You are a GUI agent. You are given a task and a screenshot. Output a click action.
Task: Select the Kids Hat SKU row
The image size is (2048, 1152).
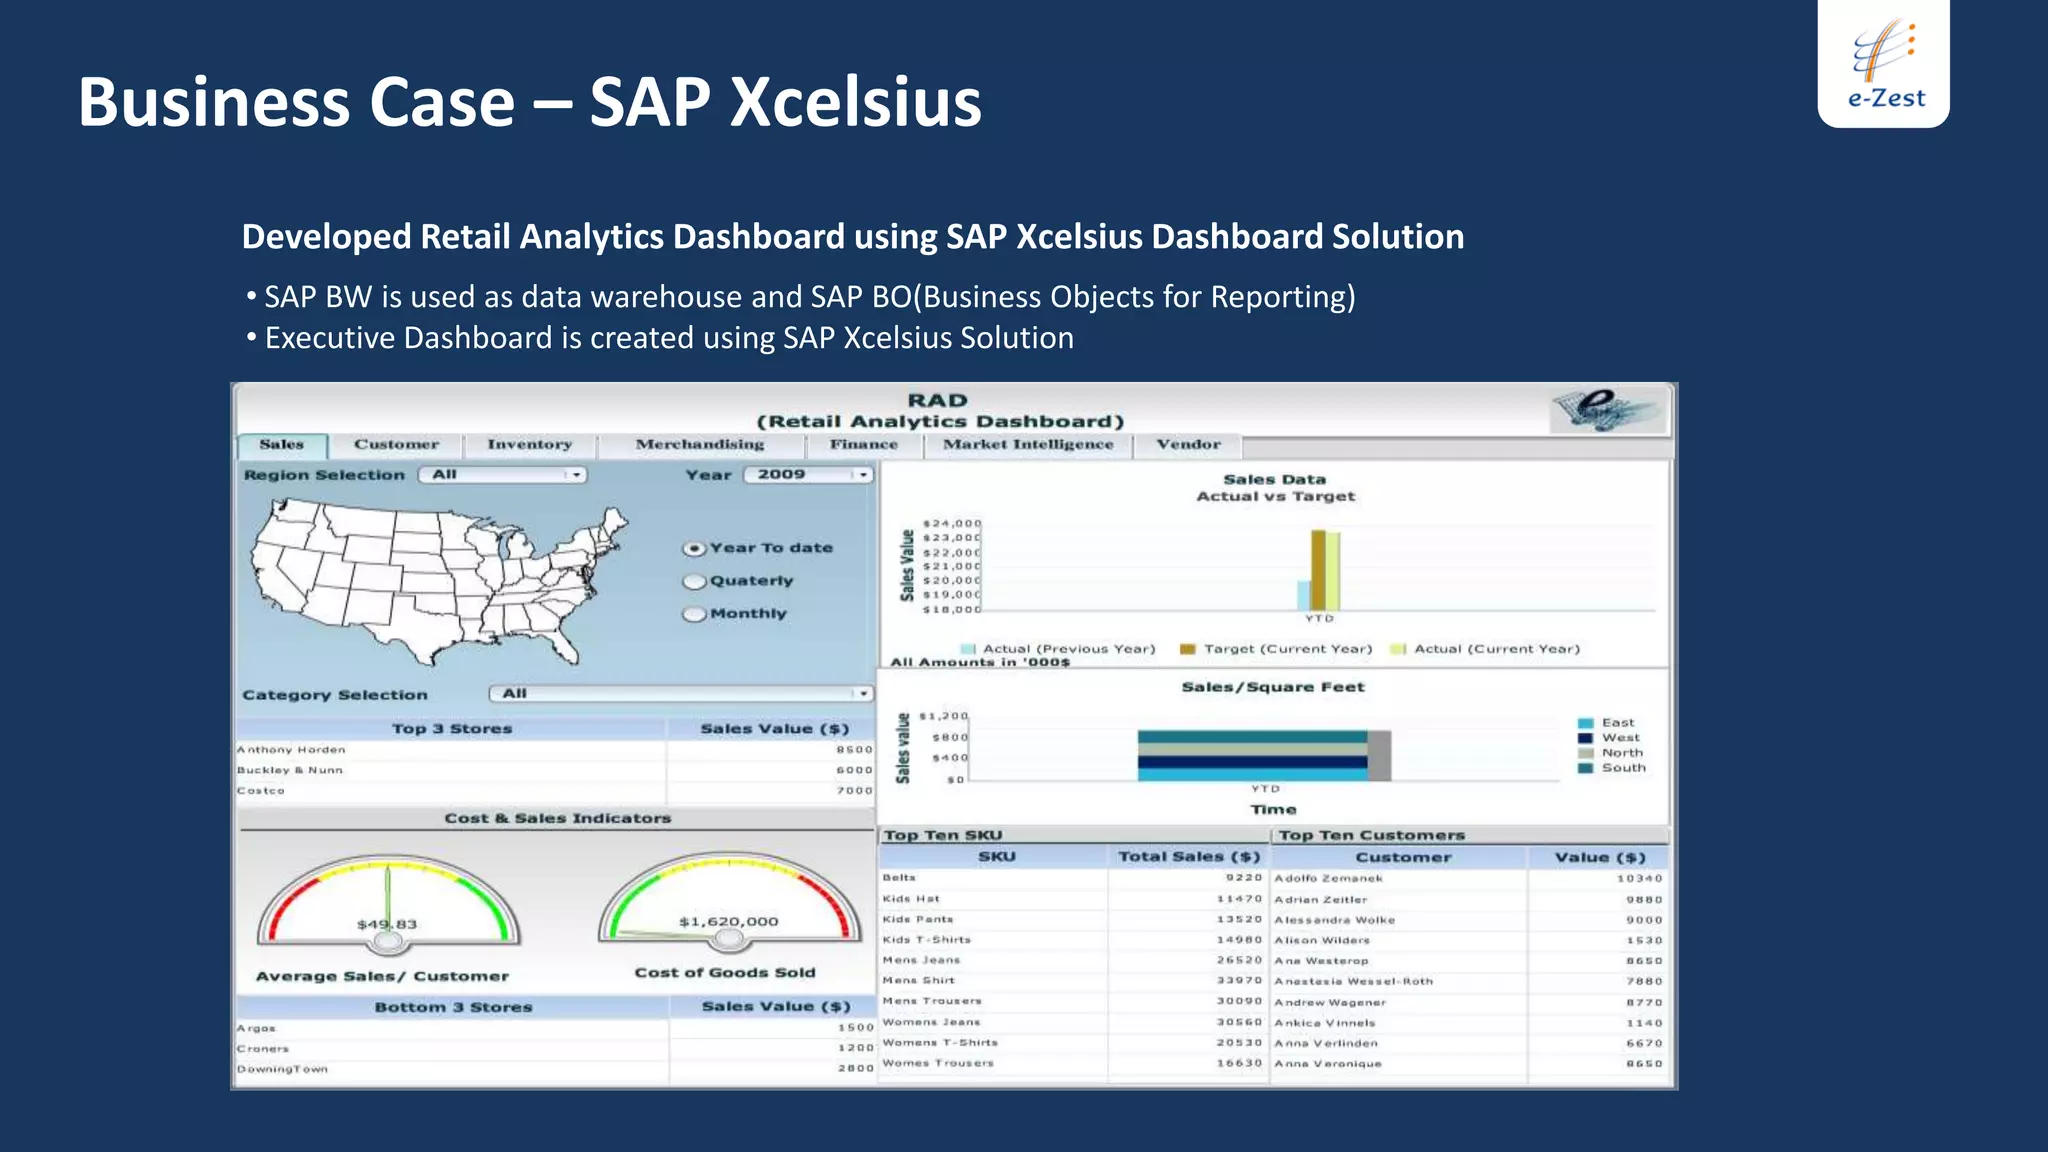(1073, 899)
